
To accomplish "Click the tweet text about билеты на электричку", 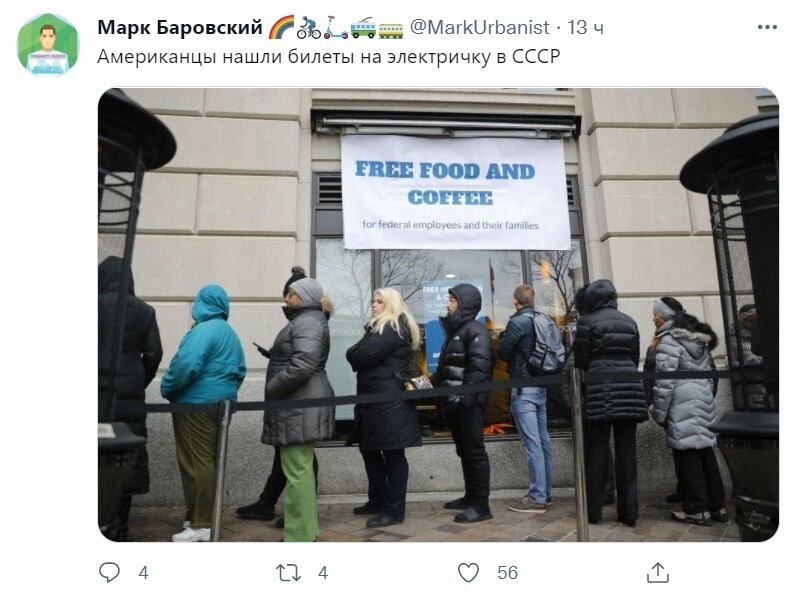I will [328, 56].
